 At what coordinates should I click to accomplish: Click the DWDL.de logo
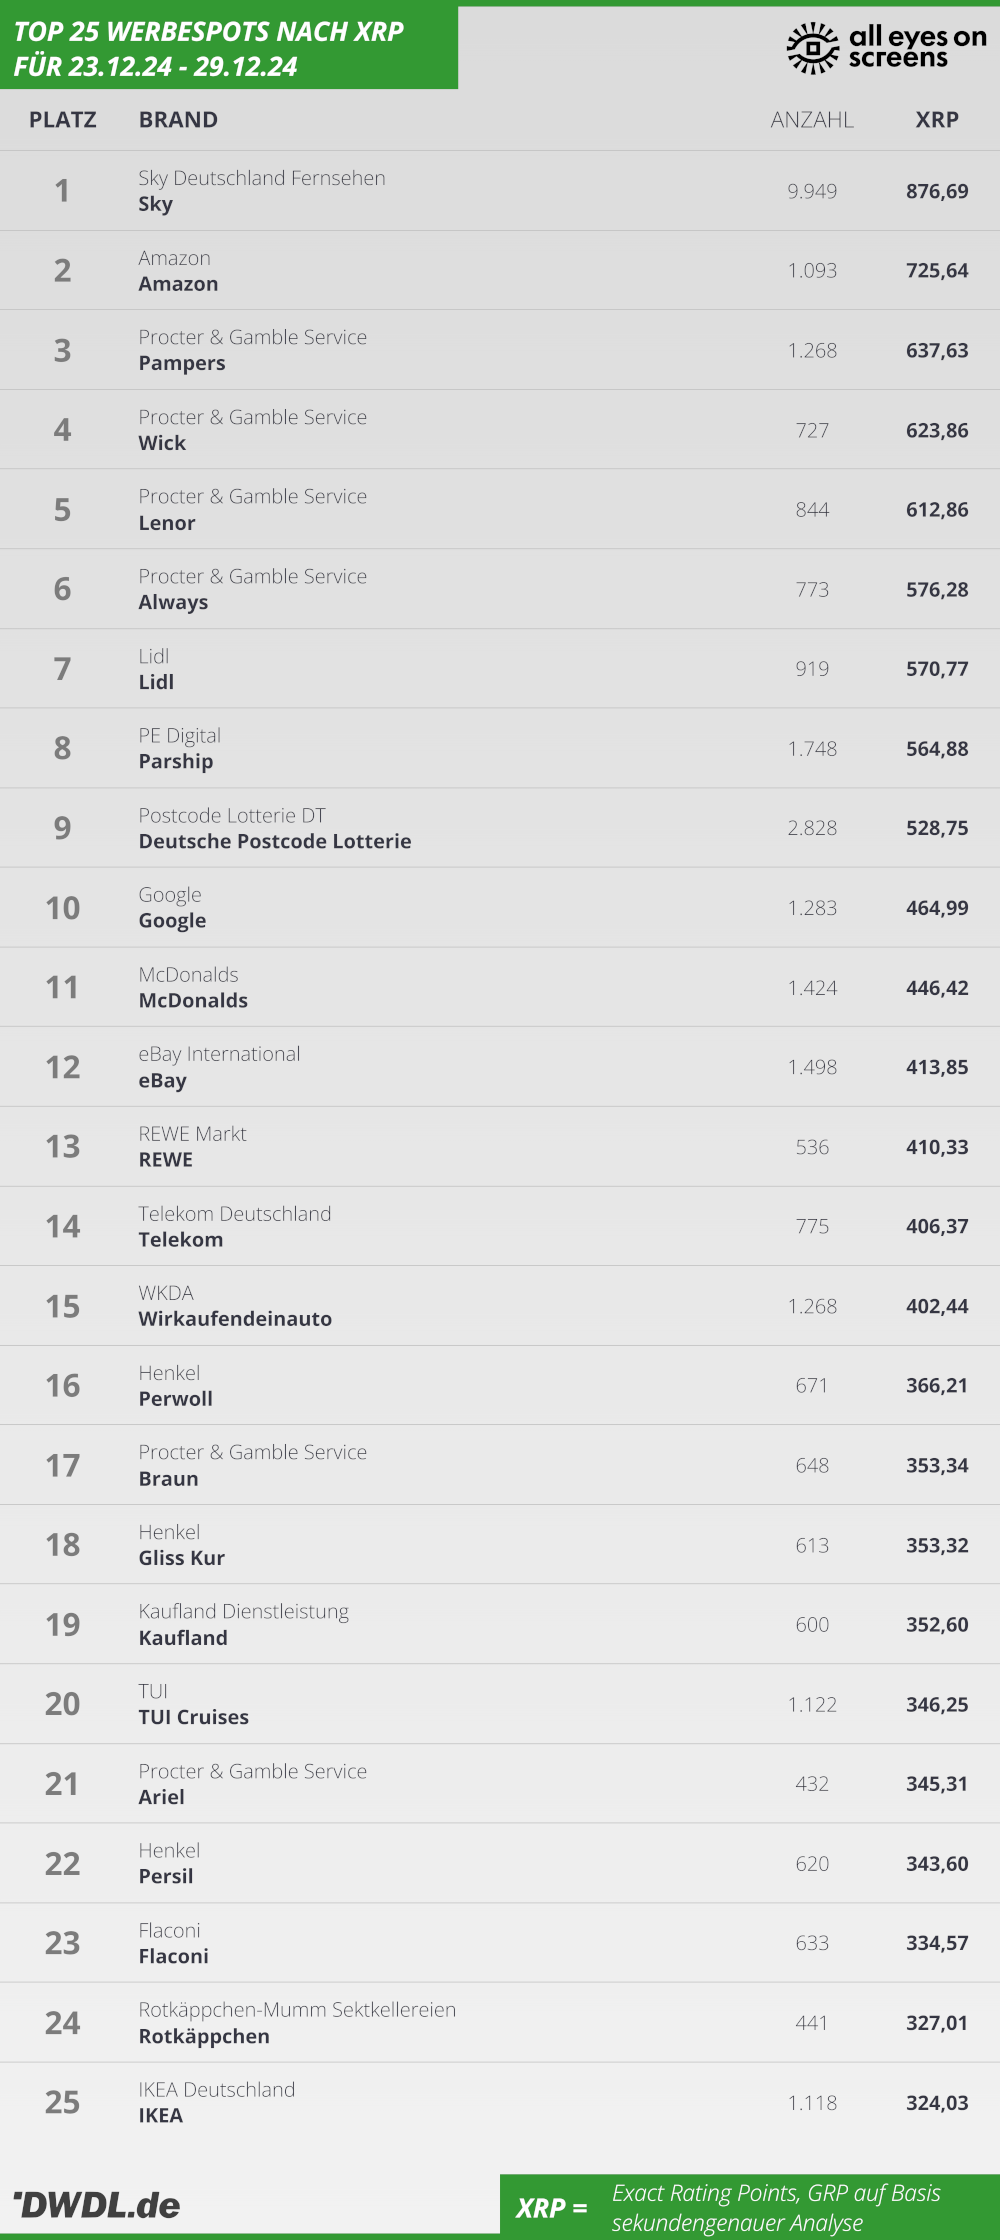(96, 2205)
